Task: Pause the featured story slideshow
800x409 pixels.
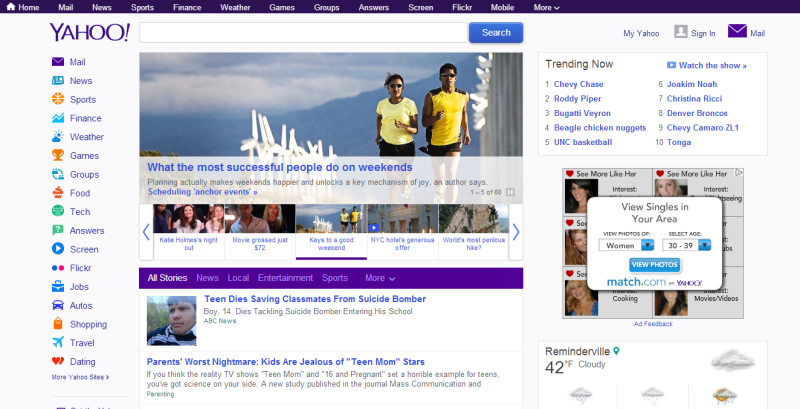Action: coord(510,192)
